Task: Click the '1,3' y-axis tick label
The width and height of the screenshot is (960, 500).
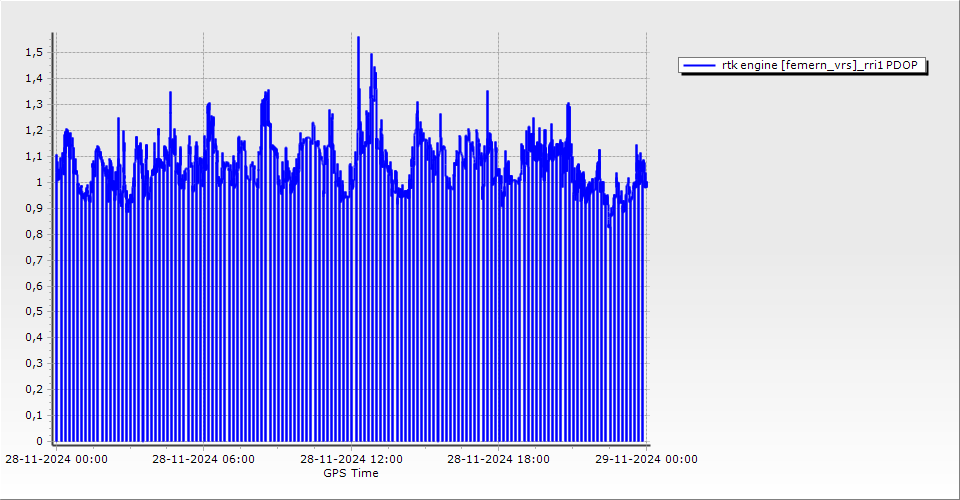Action: pyautogui.click(x=33, y=104)
